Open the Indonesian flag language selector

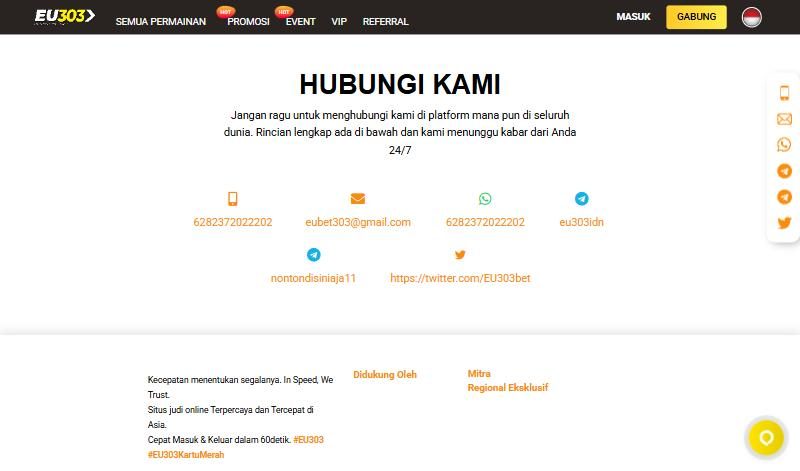(x=752, y=17)
